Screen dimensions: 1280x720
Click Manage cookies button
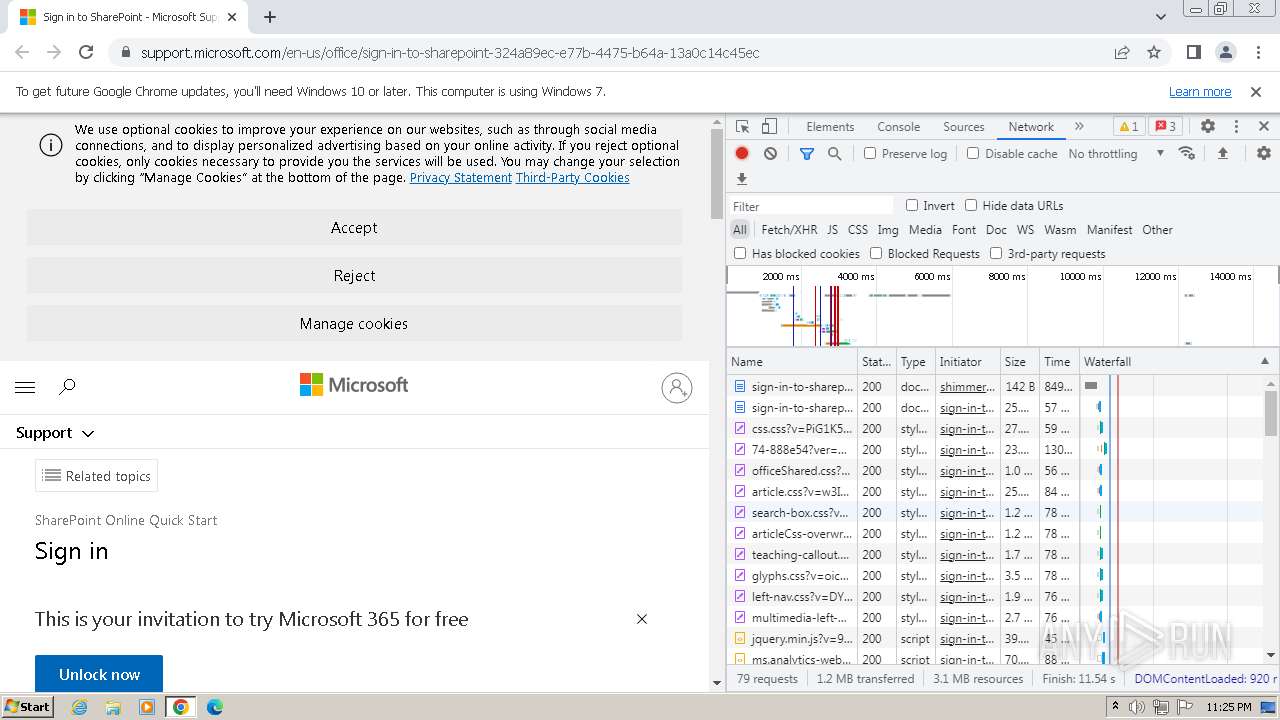point(354,324)
